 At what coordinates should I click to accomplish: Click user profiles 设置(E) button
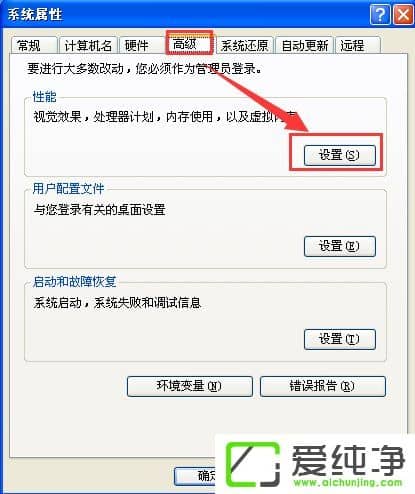point(340,246)
